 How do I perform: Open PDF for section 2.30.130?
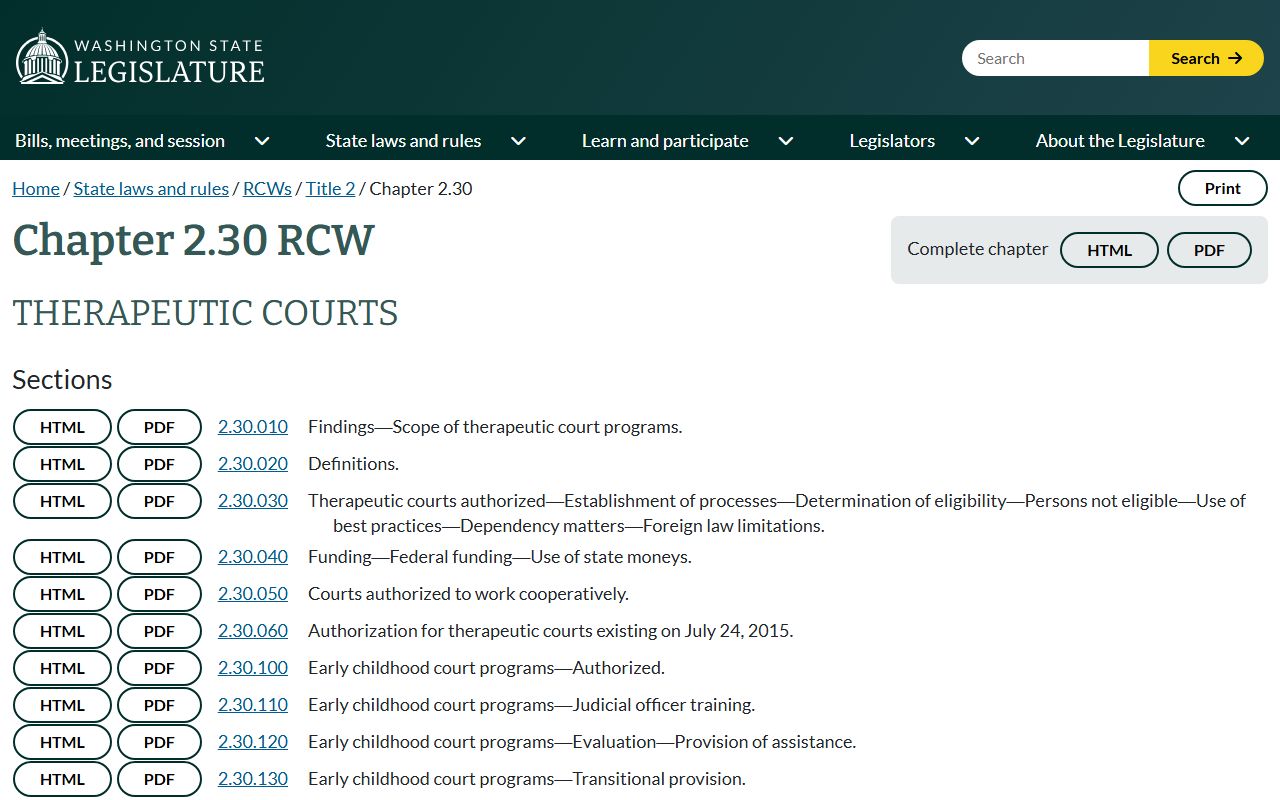(159, 779)
